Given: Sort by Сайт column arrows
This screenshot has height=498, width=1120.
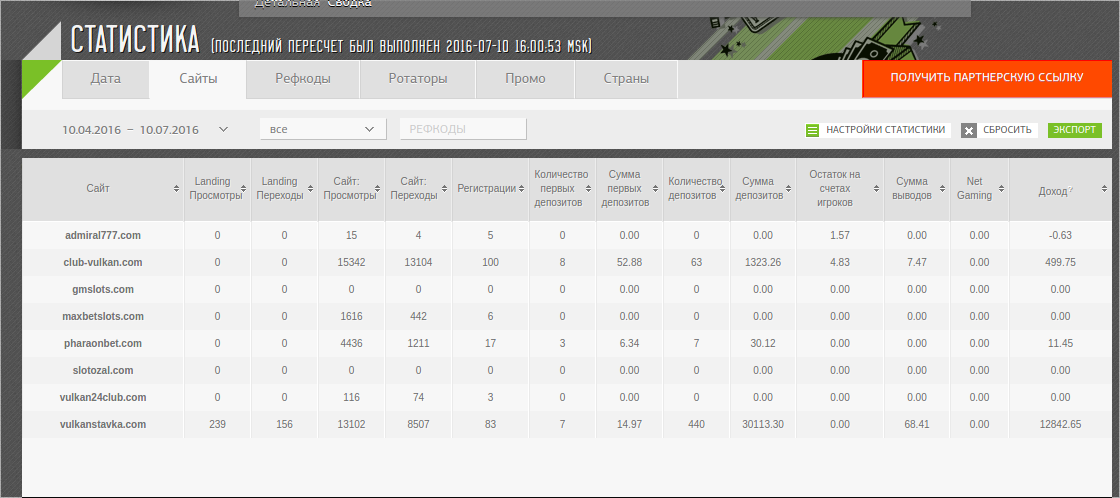Looking at the screenshot, I should click(x=176, y=189).
